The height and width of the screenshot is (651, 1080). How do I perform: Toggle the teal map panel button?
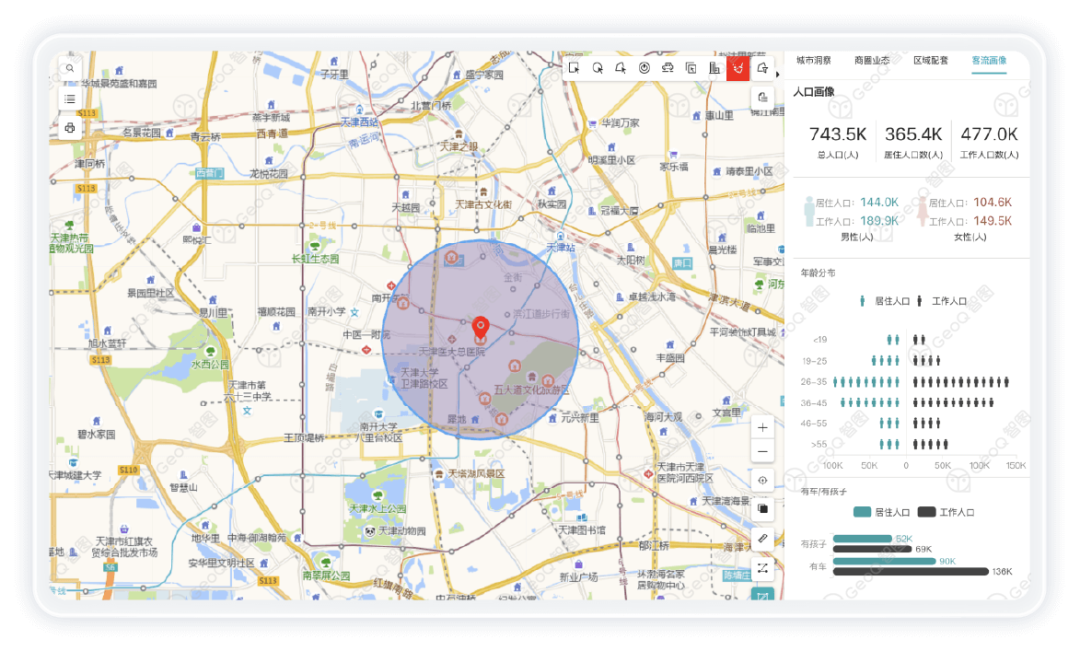[x=763, y=597]
